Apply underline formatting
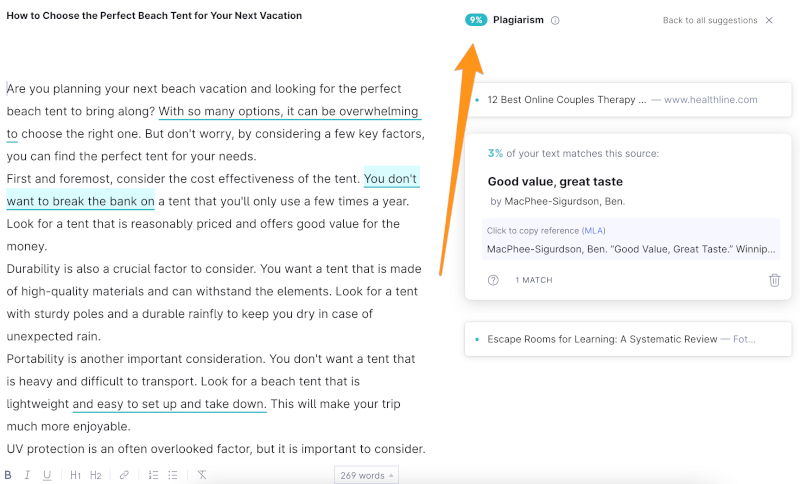 47,475
